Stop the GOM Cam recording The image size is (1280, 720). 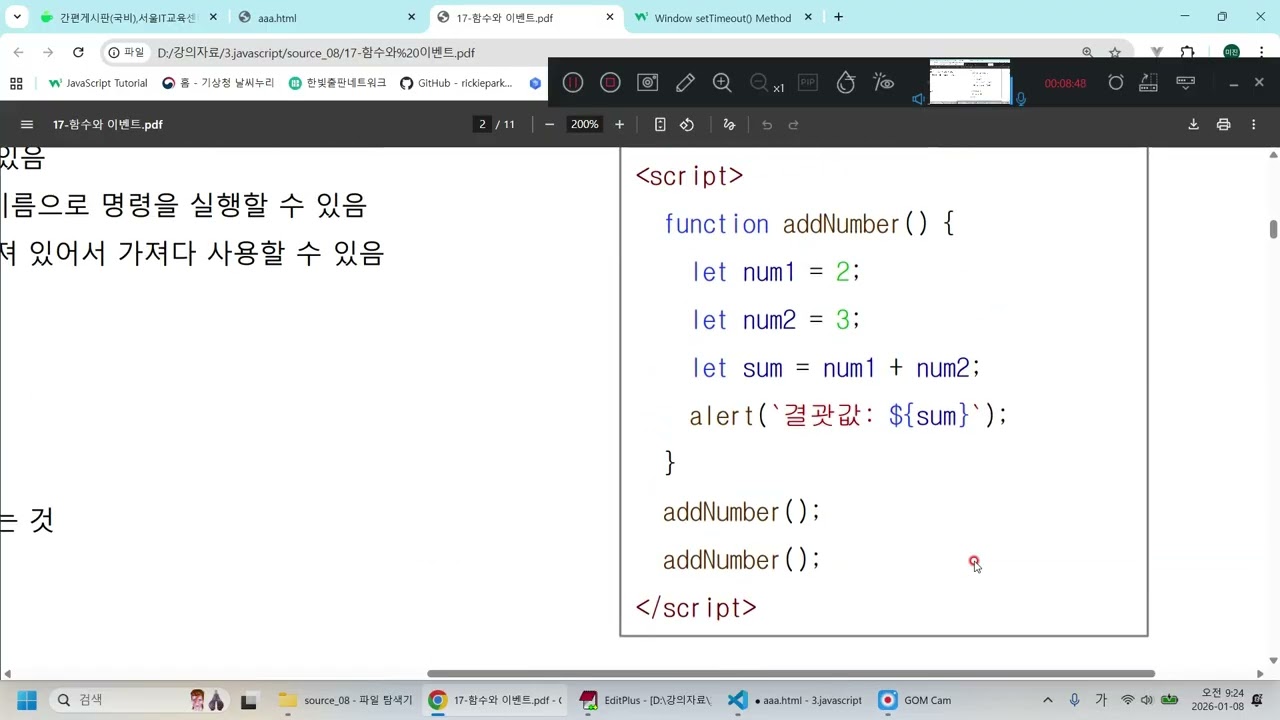coord(610,83)
